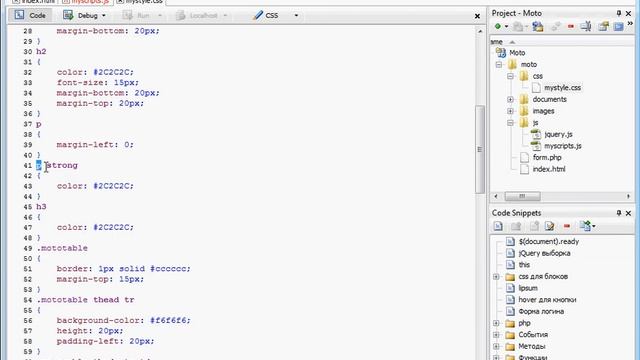Collapse the moto folder node
Image resolution: width=640 pixels, height=360 pixels.
[x=499, y=64]
